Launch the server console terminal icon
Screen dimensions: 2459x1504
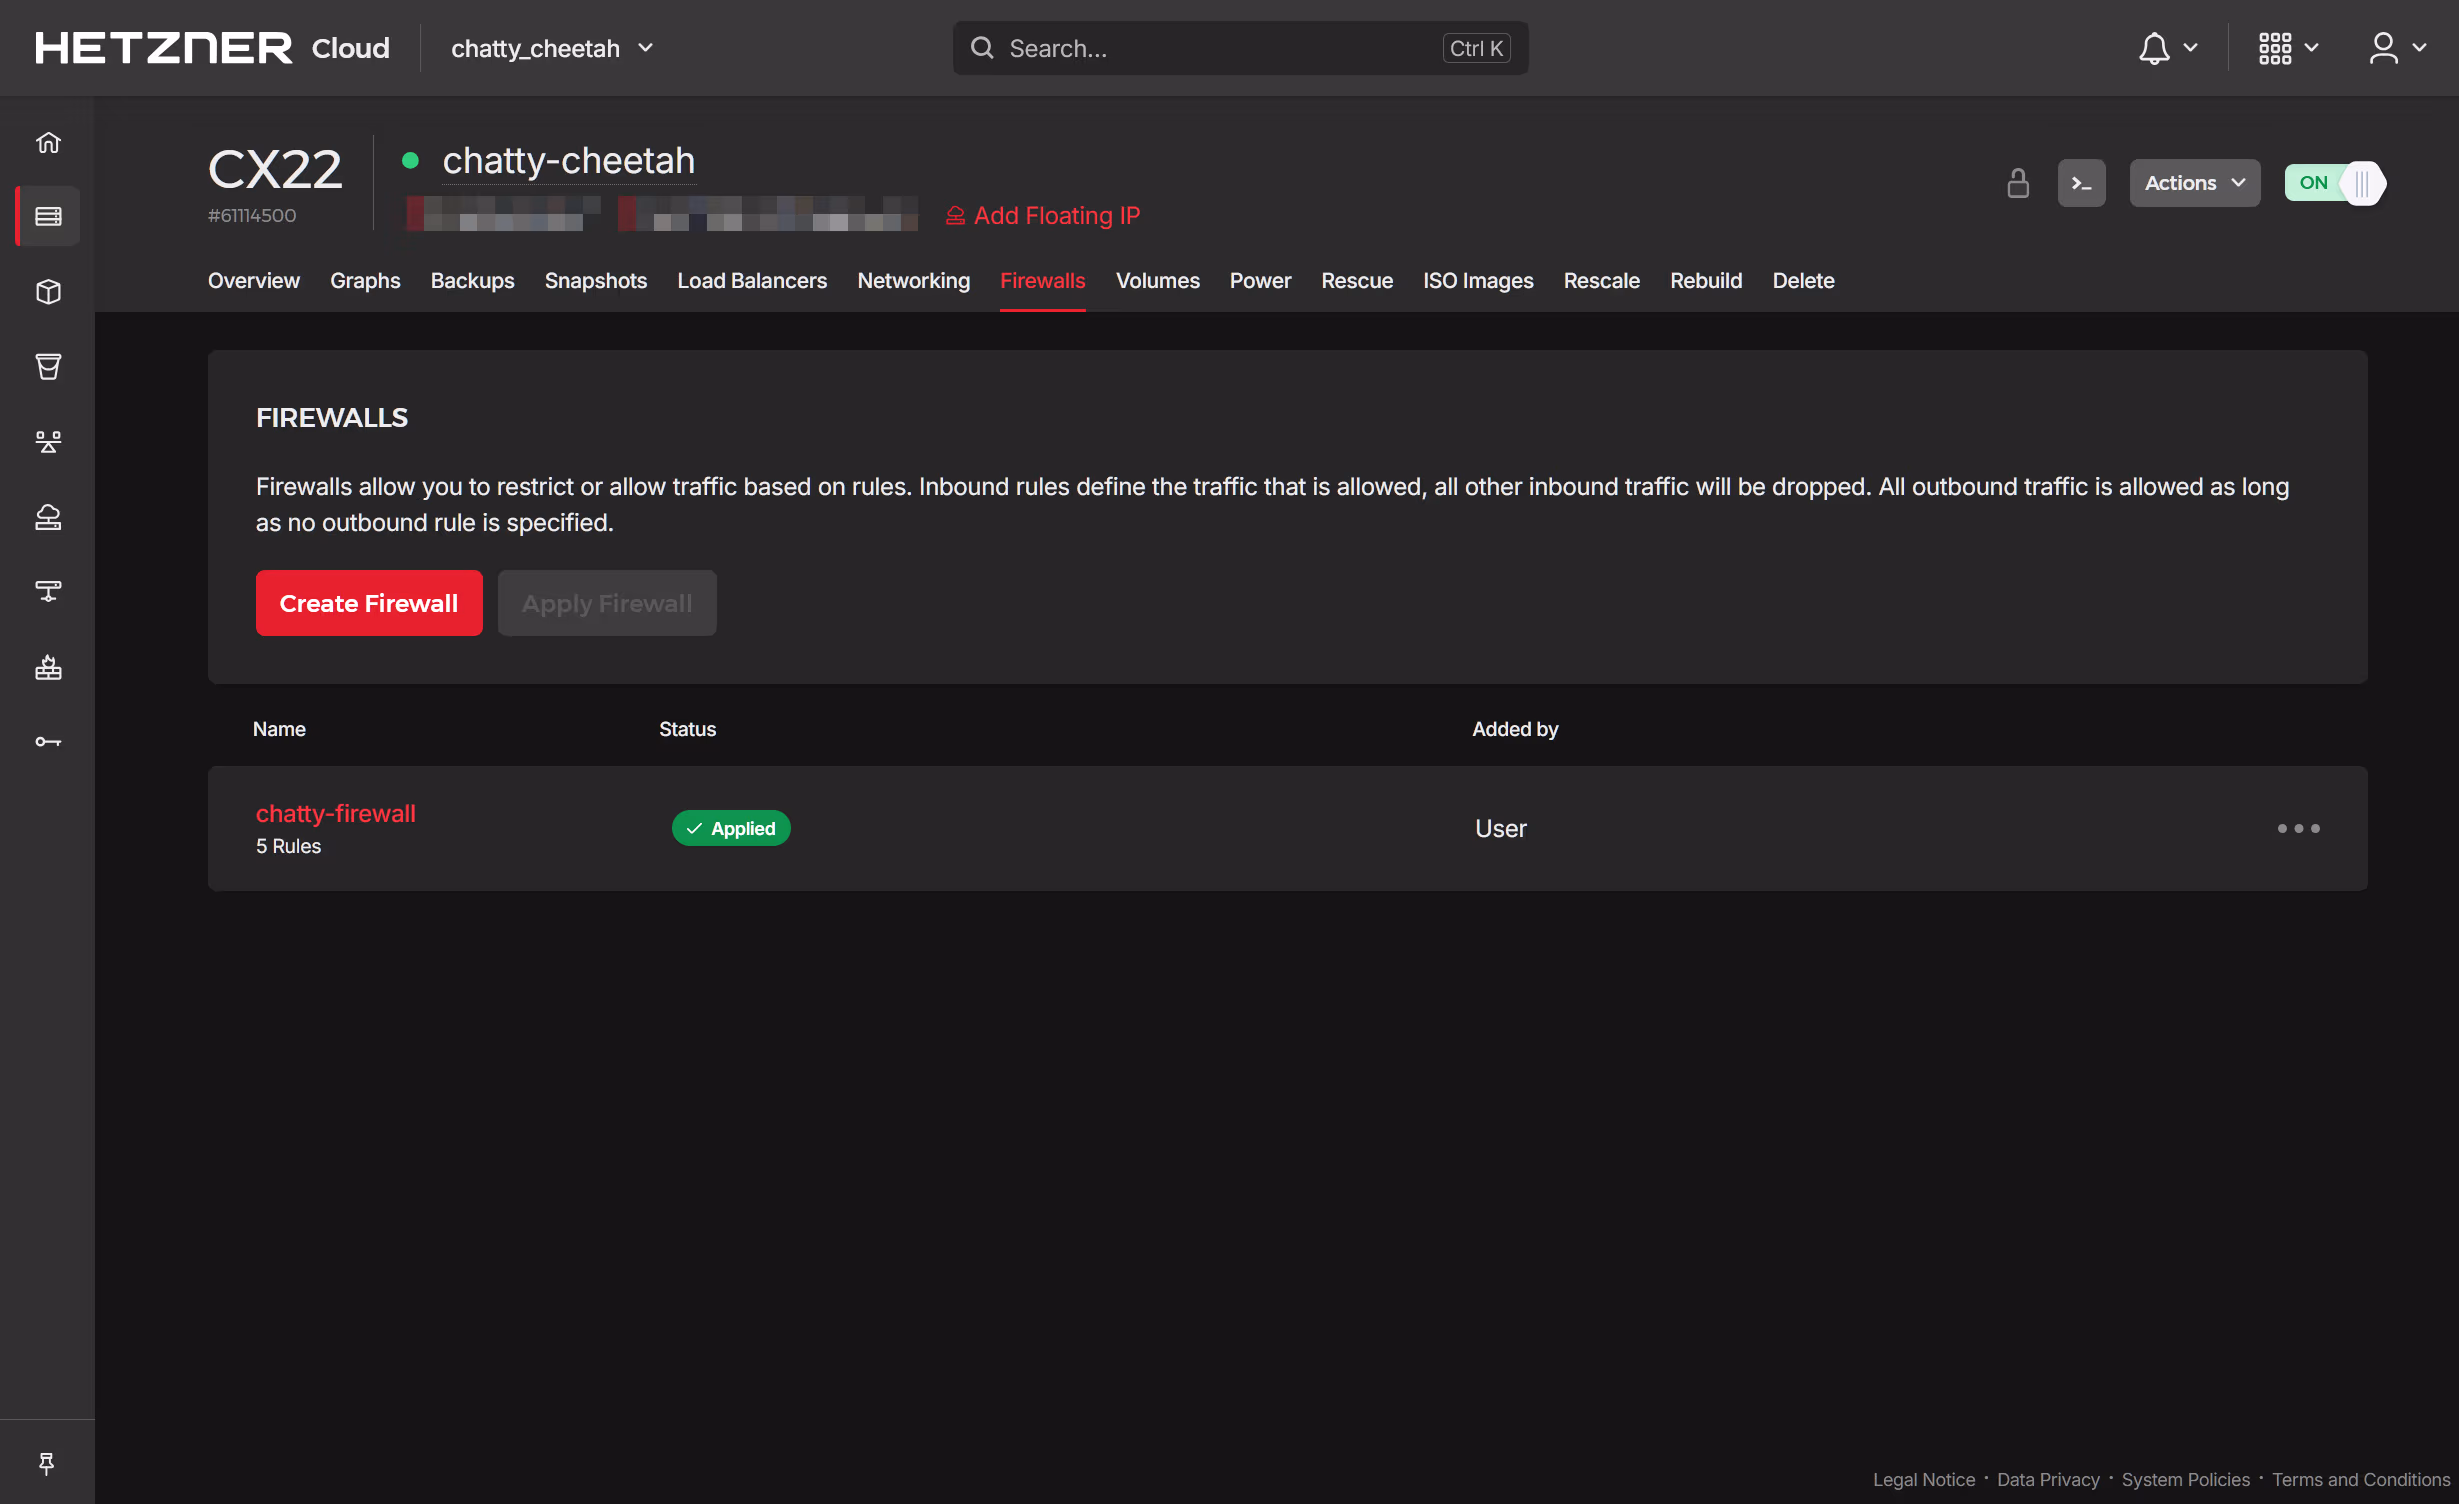click(x=2081, y=183)
